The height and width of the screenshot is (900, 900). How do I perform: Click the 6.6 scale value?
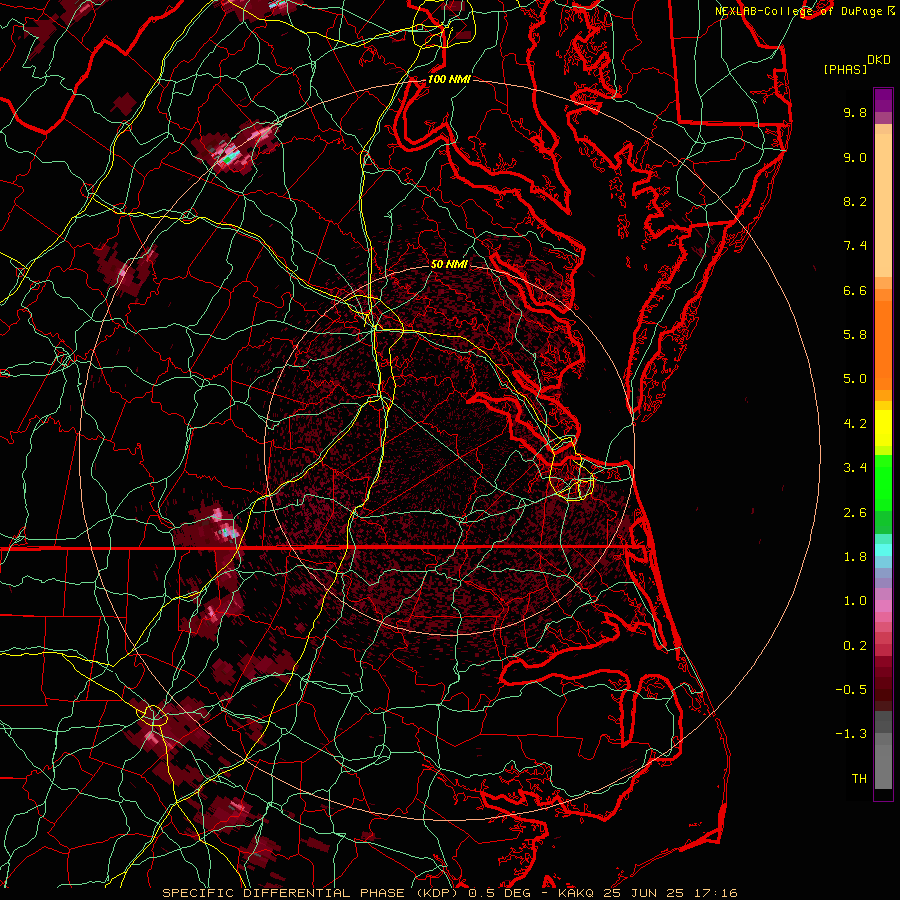pyautogui.click(x=855, y=290)
